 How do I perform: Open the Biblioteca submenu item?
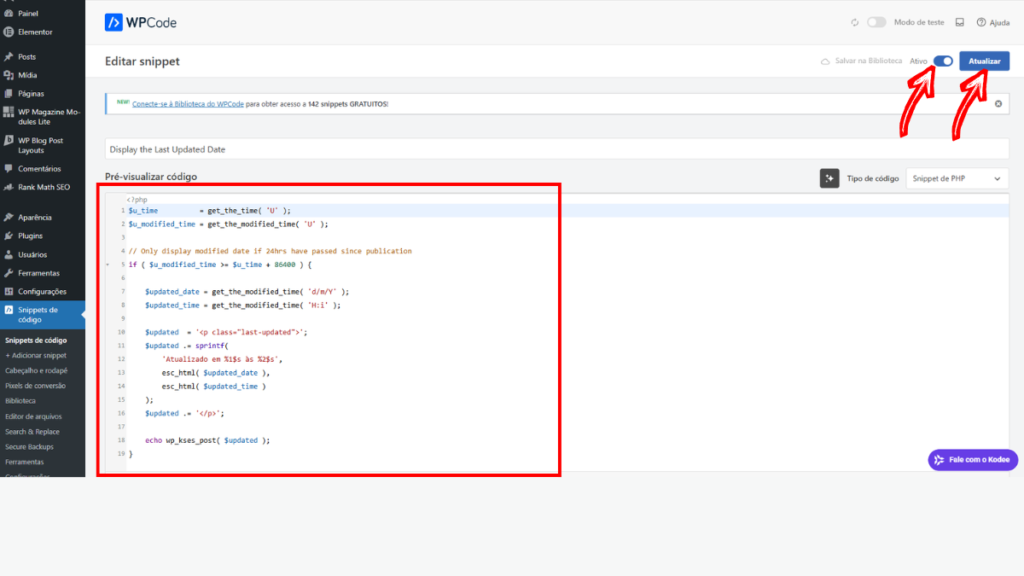tap(20, 400)
